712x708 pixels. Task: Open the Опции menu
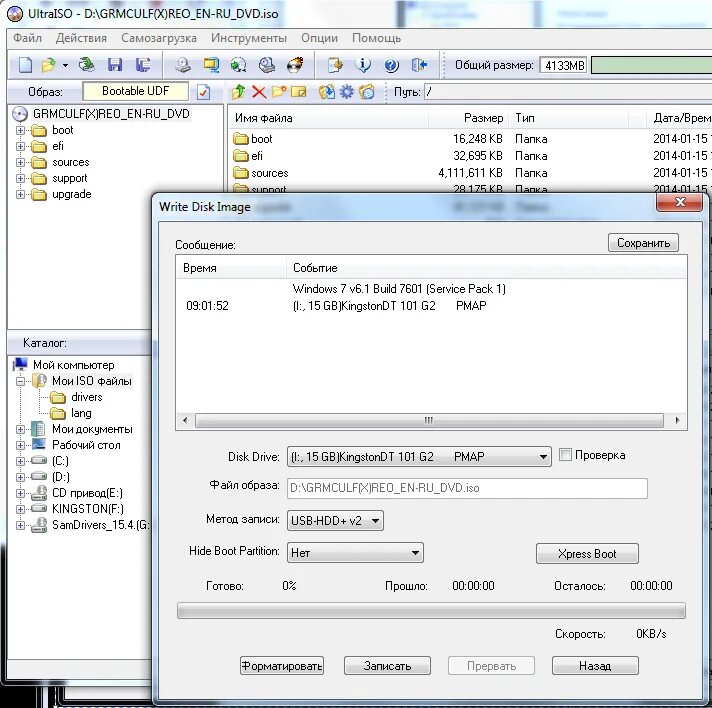pyautogui.click(x=319, y=38)
